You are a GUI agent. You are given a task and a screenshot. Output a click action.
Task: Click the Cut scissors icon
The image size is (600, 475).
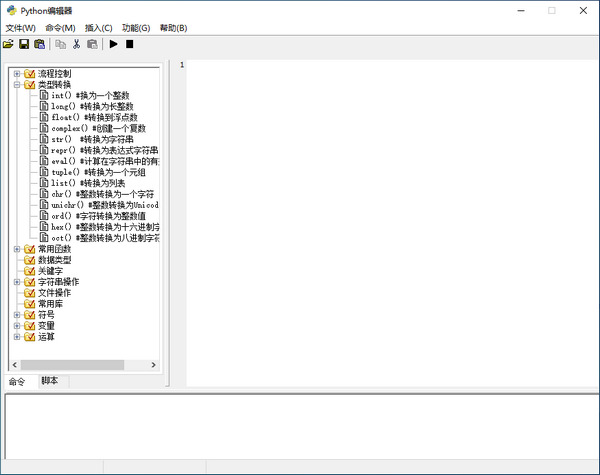pyautogui.click(x=77, y=44)
